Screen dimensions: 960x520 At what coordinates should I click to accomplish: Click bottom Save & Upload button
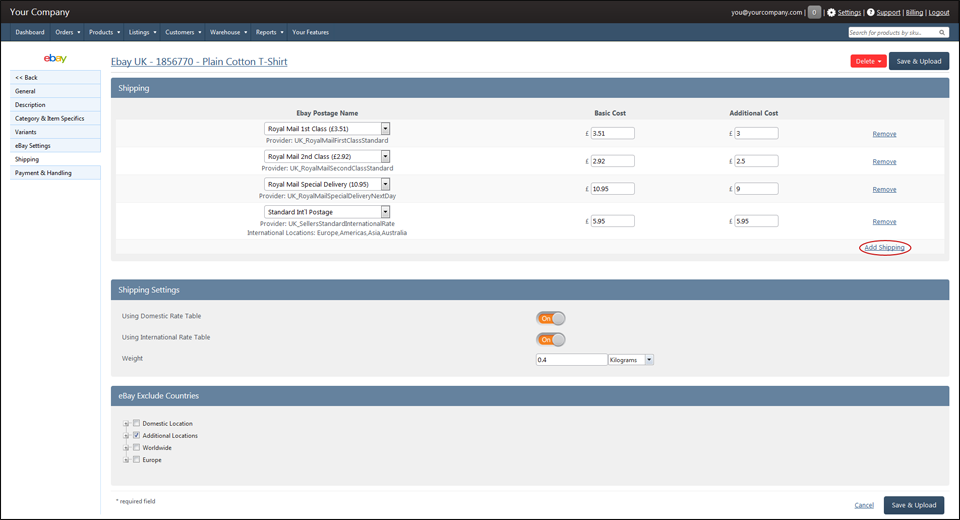click(913, 505)
